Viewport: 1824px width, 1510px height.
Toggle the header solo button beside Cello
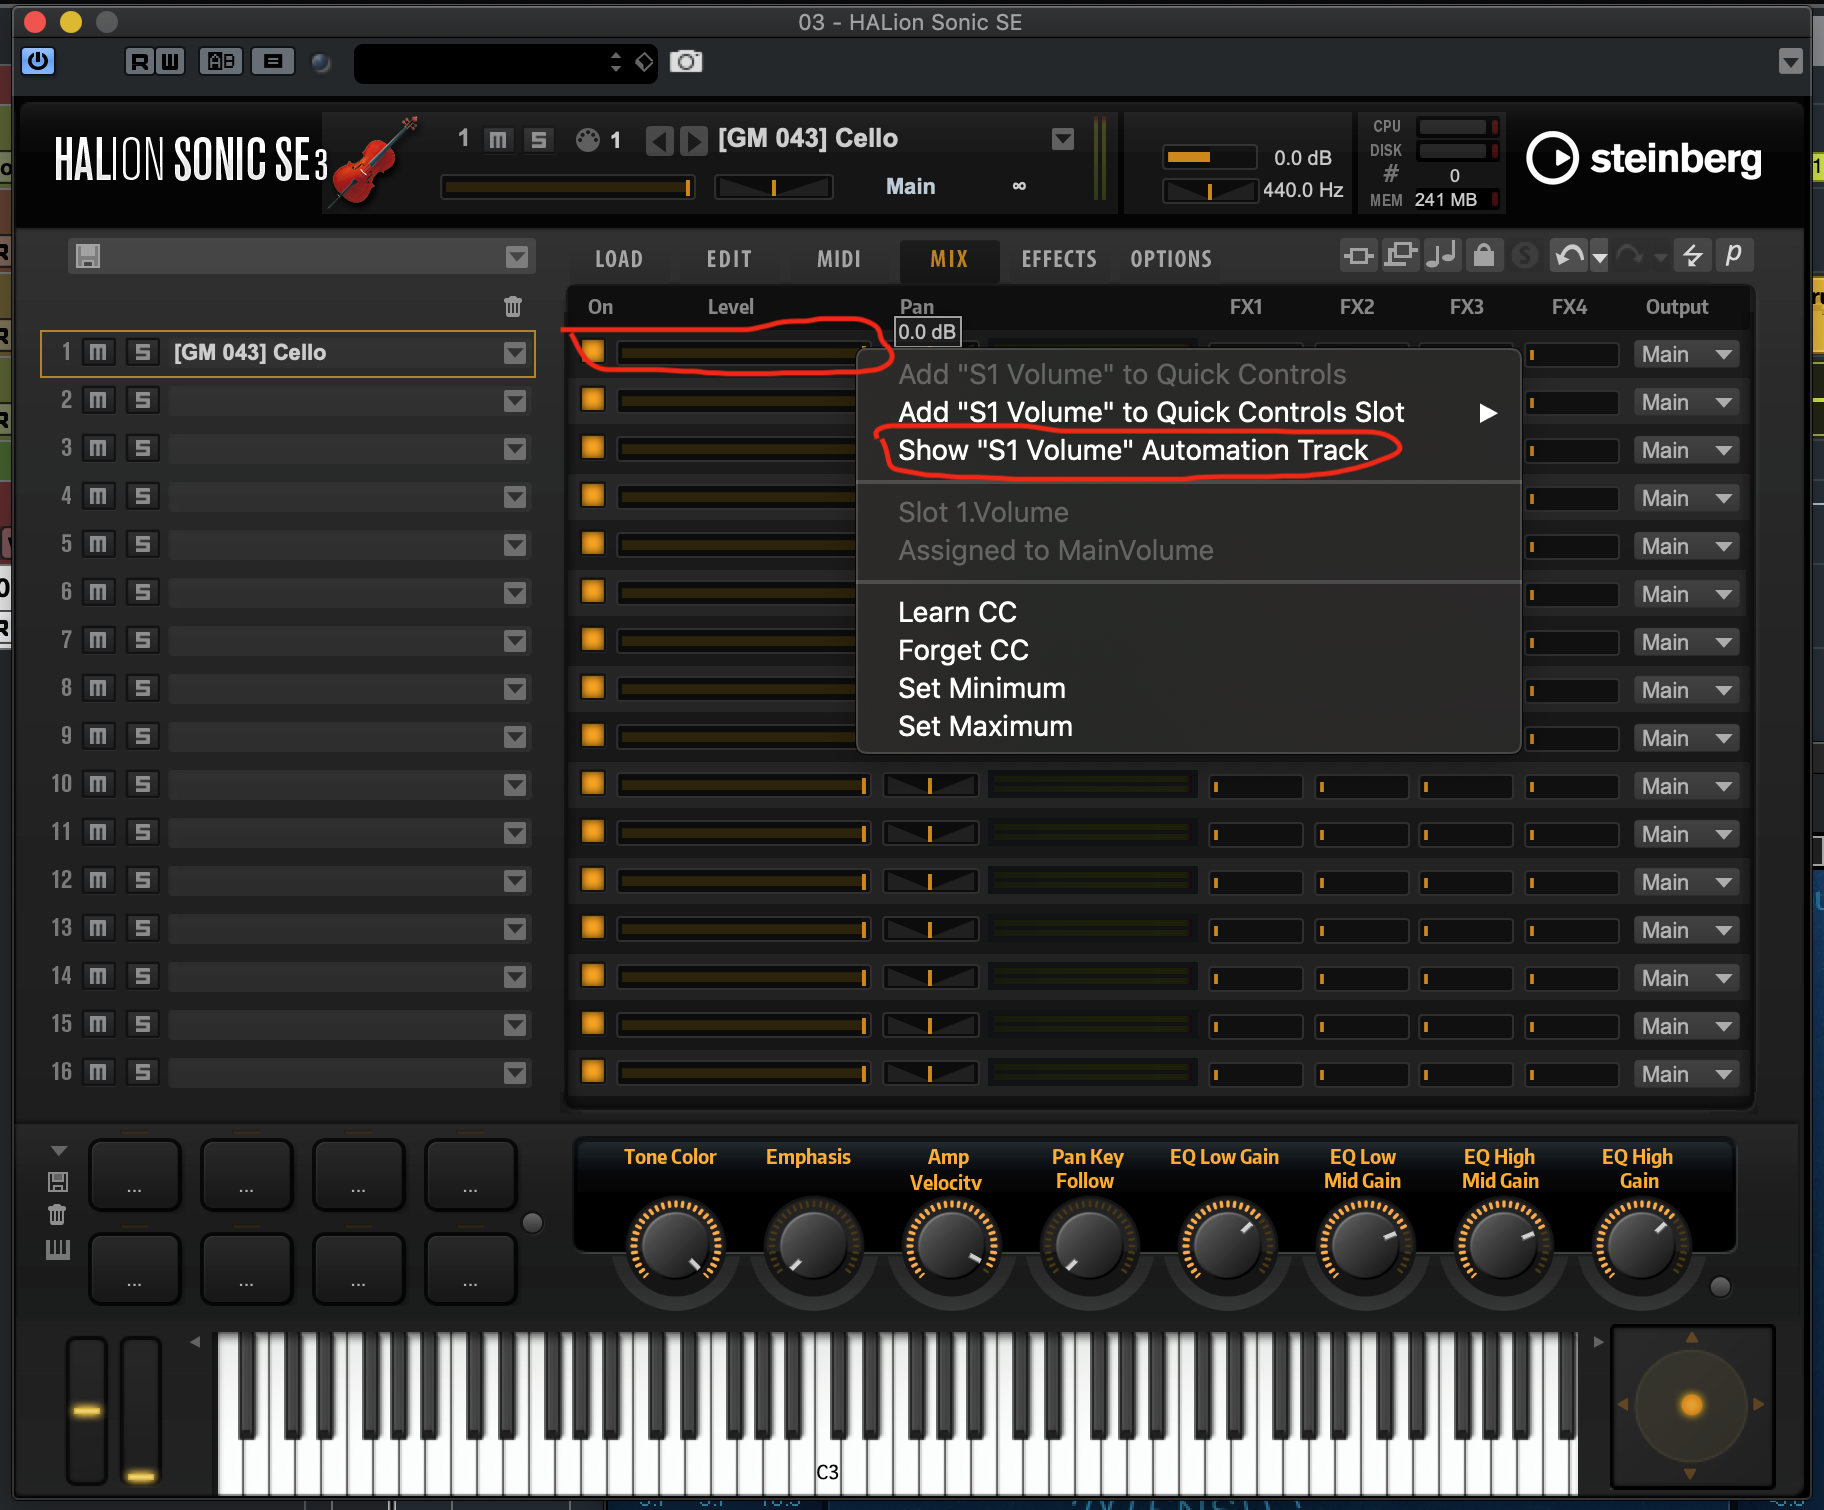tap(538, 140)
